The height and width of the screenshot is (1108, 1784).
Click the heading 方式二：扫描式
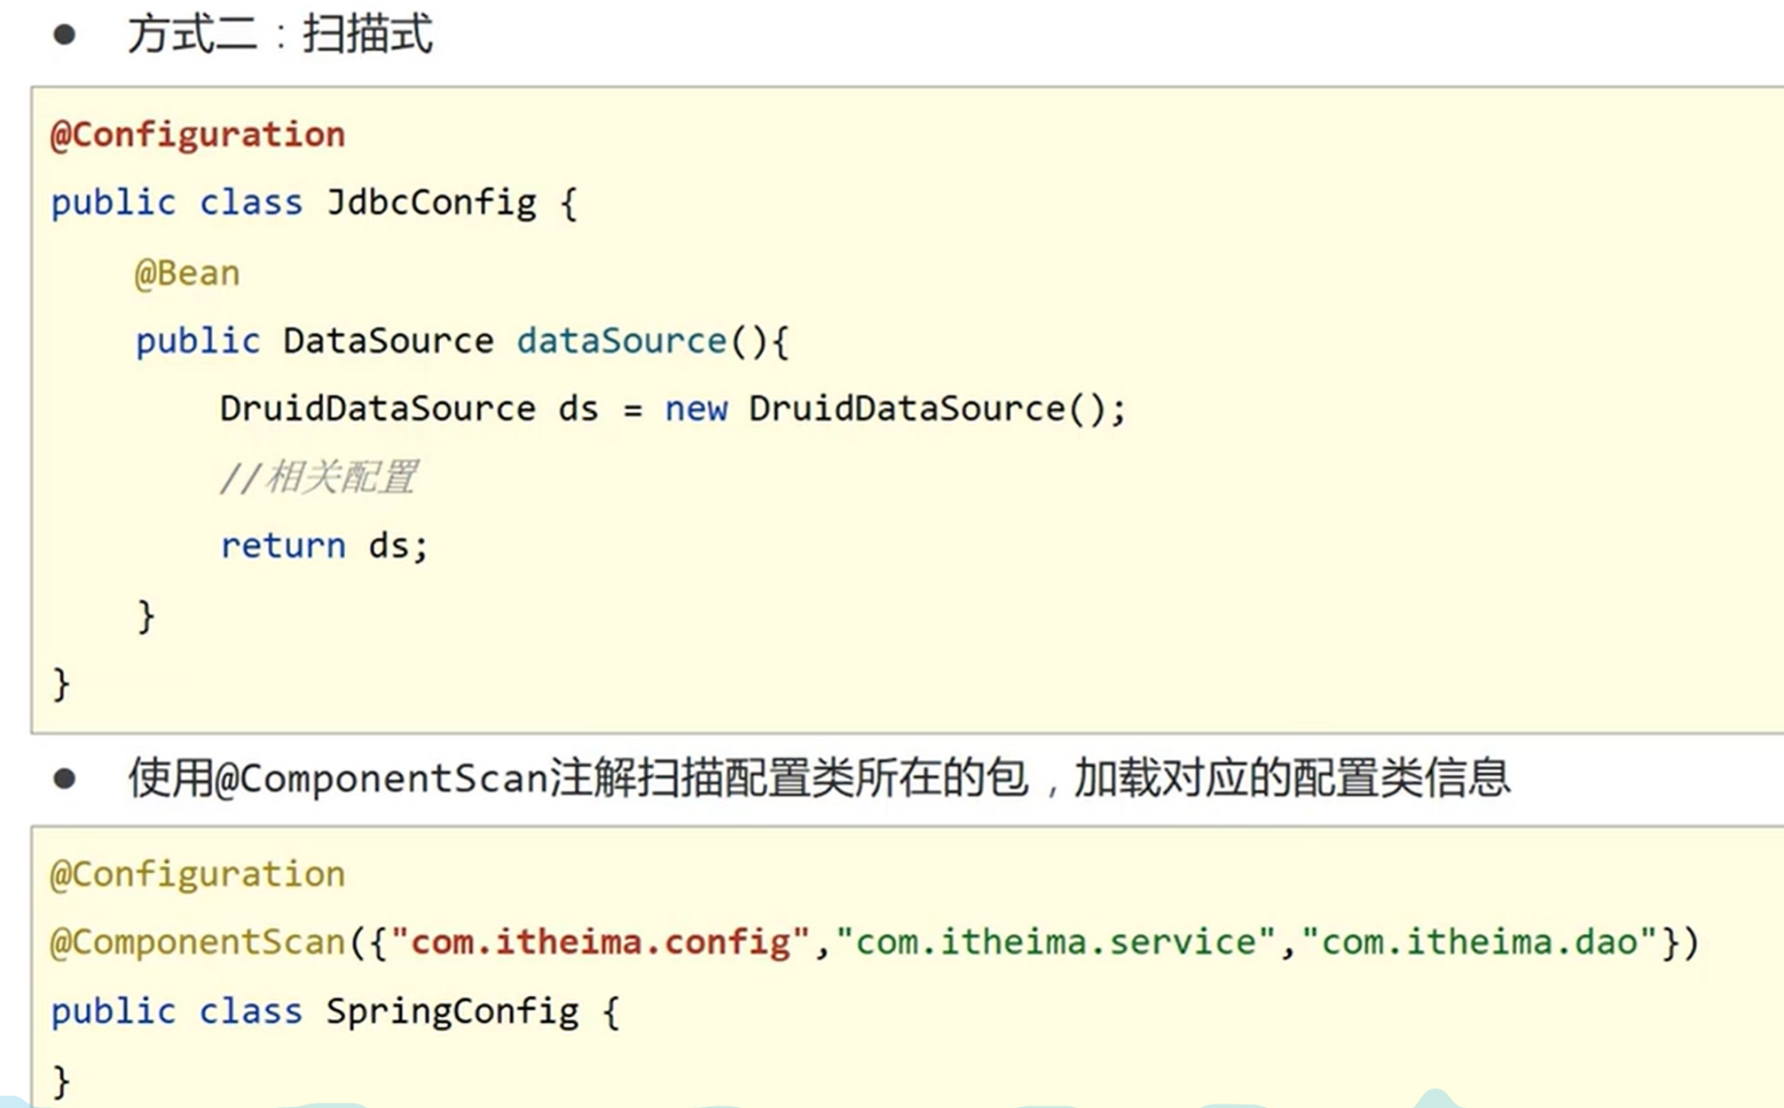(279, 35)
